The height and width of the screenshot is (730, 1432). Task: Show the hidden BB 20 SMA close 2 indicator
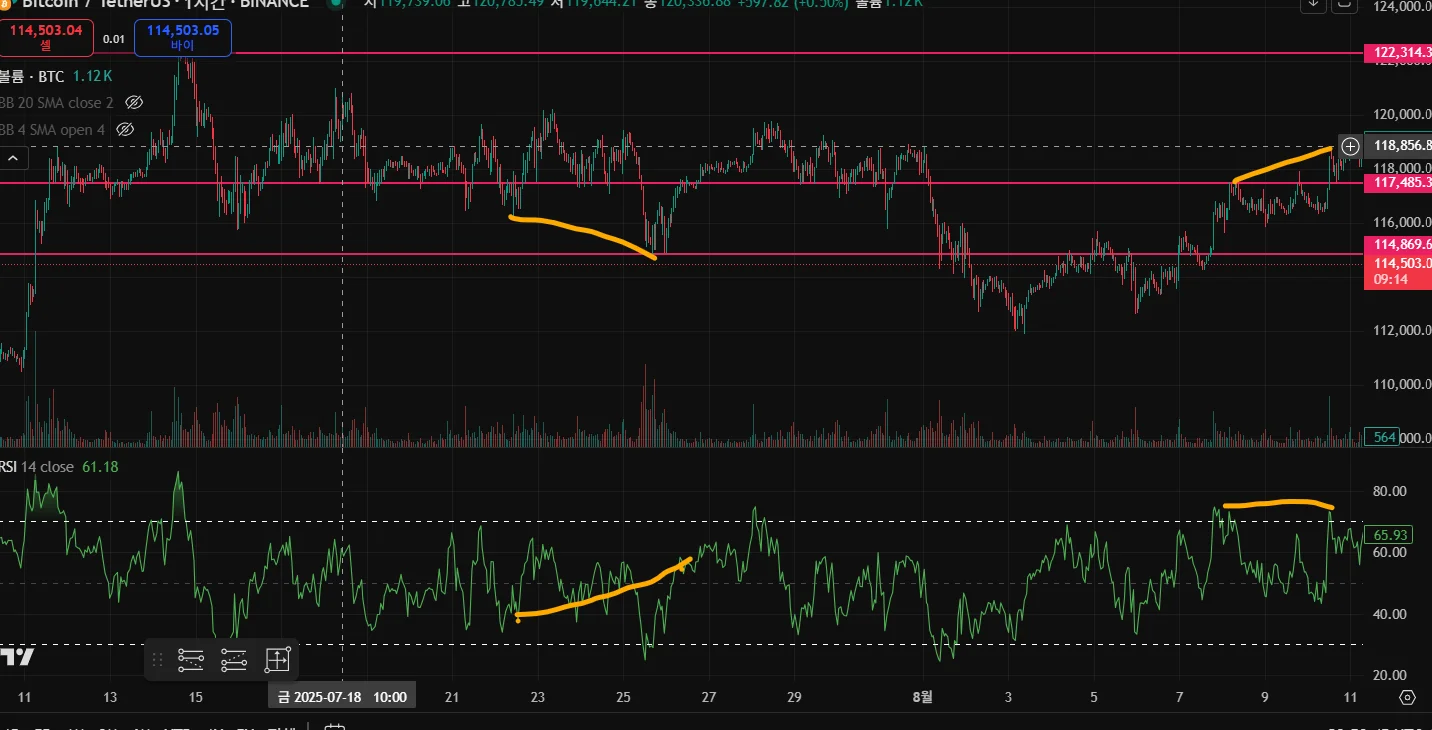tap(134, 102)
